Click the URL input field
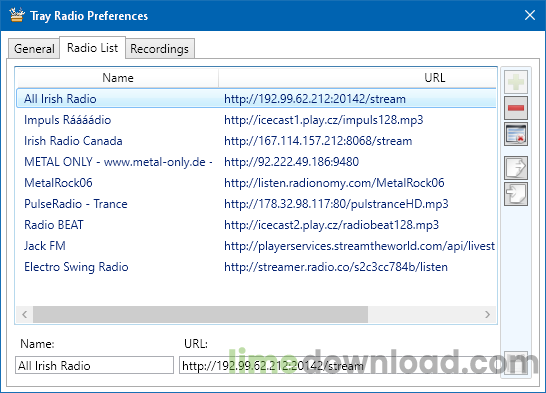This screenshot has width=546, height=393. (x=338, y=365)
